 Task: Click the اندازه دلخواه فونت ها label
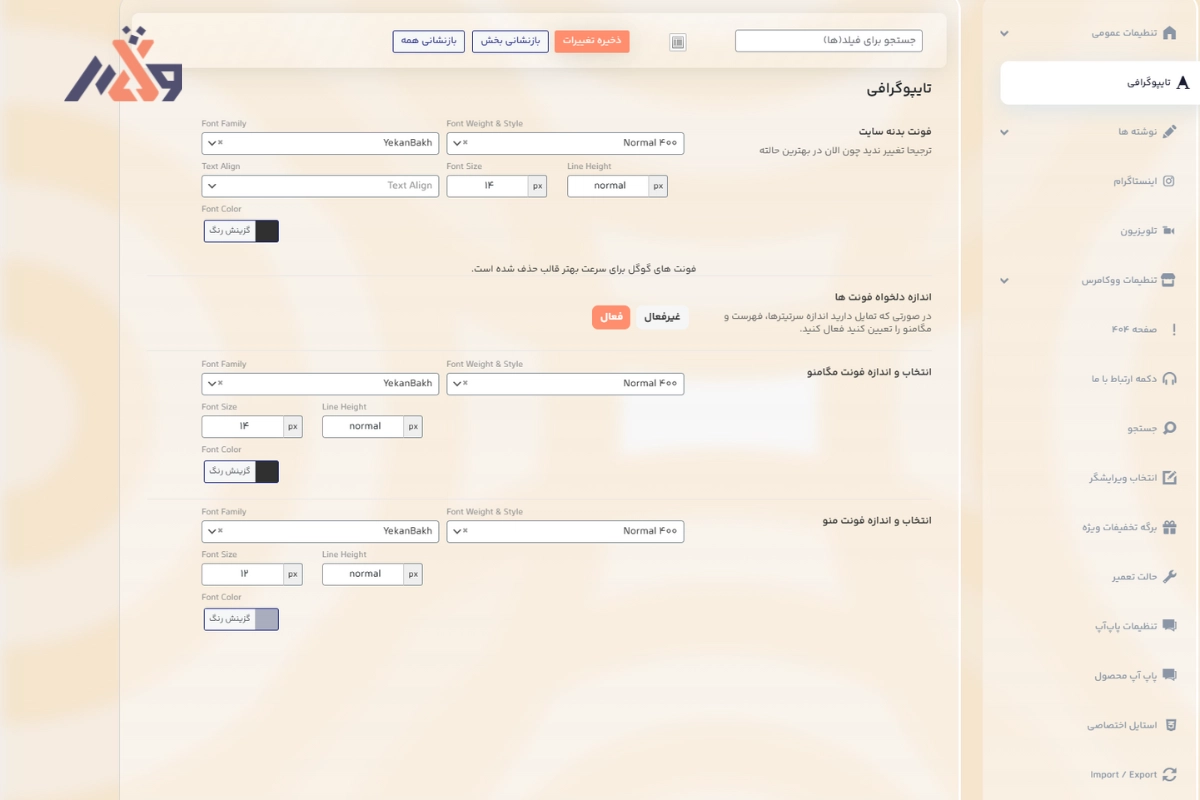tap(883, 297)
